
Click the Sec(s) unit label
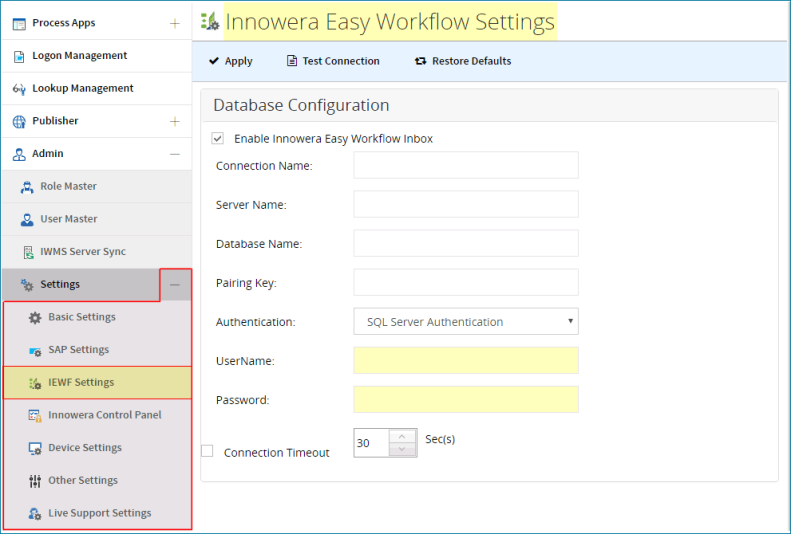pyautogui.click(x=440, y=439)
